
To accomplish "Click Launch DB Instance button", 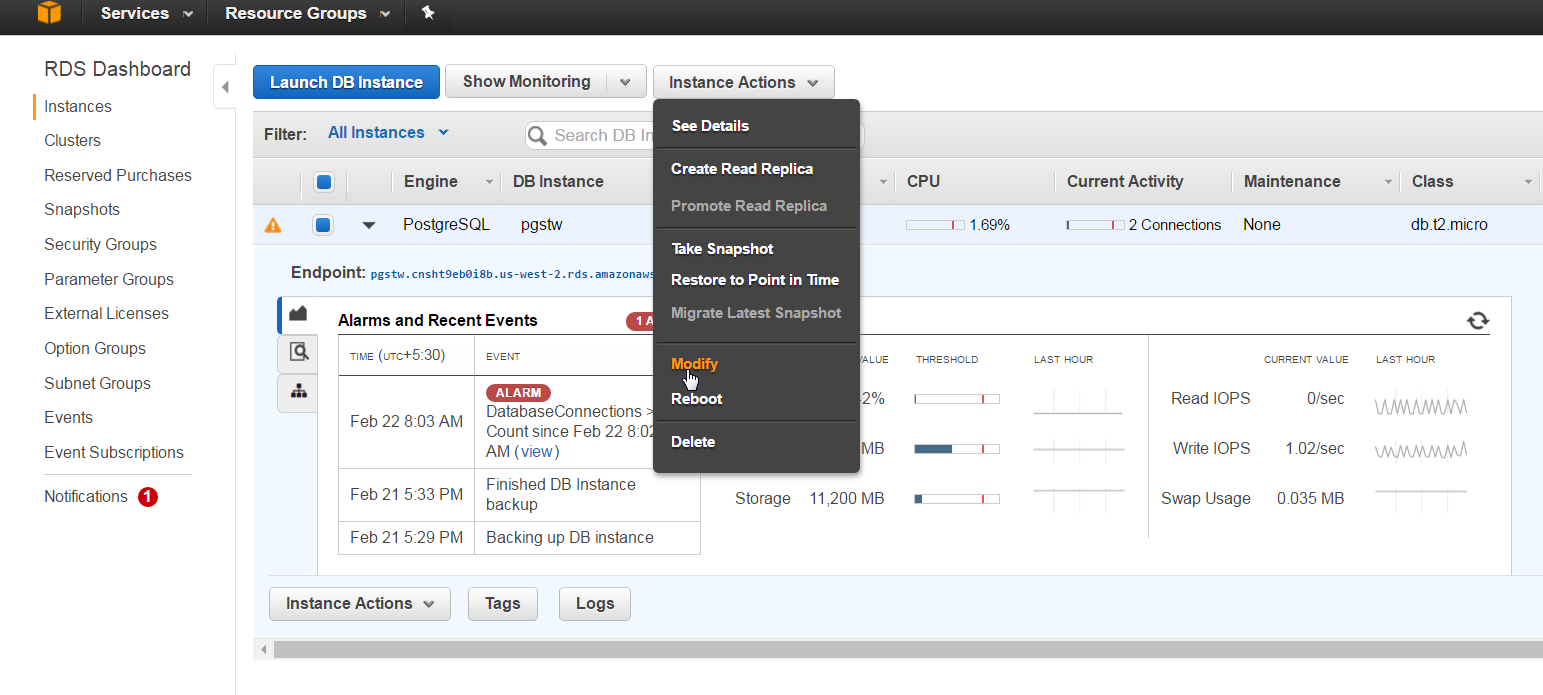I will pyautogui.click(x=346, y=82).
